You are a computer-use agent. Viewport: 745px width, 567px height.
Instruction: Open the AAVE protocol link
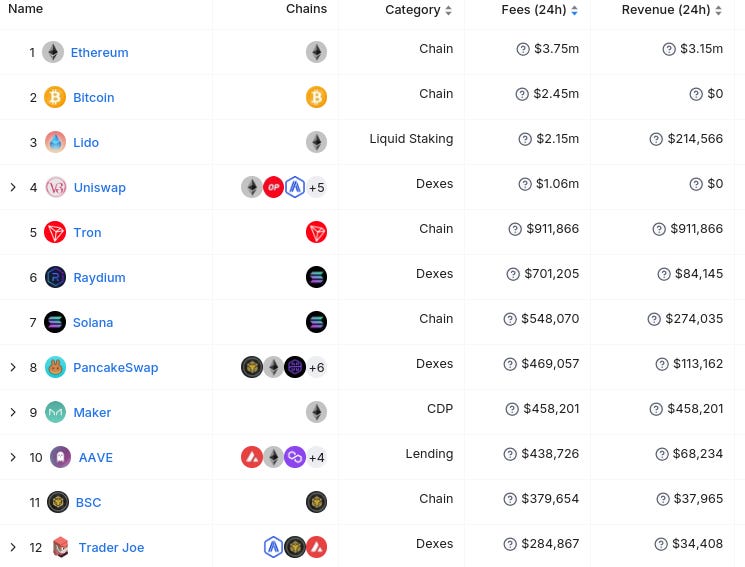pyautogui.click(x=96, y=458)
